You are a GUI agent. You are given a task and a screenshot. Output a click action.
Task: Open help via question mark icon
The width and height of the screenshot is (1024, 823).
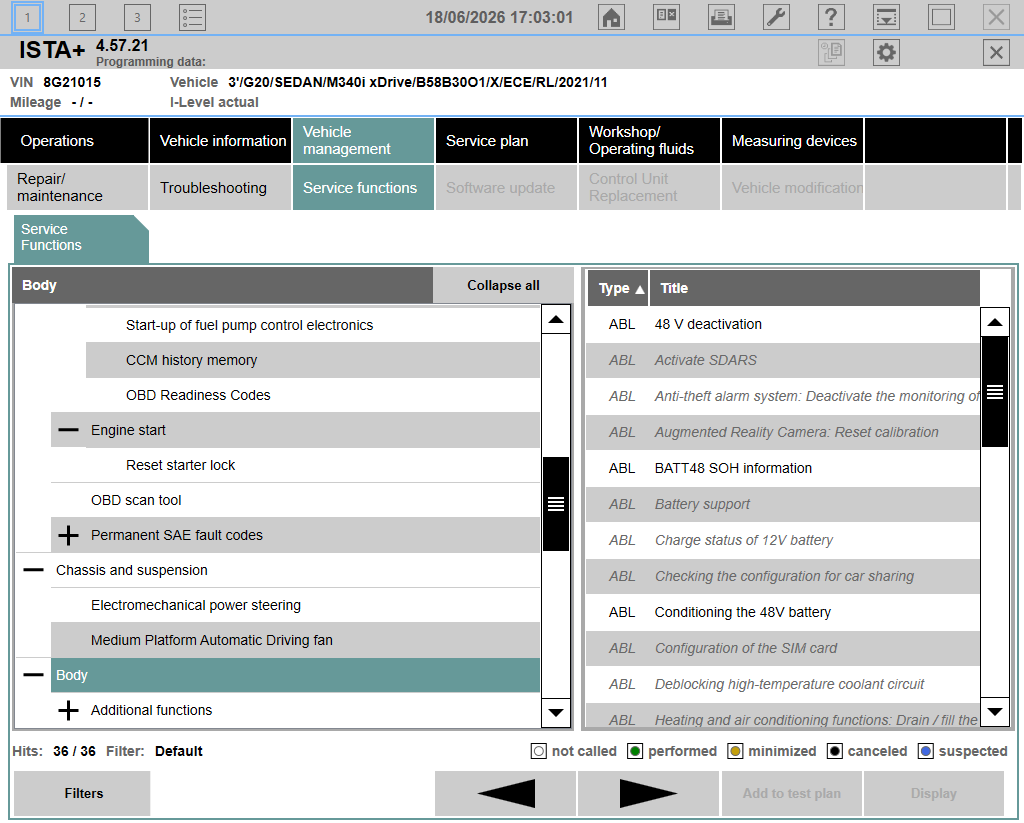point(831,17)
